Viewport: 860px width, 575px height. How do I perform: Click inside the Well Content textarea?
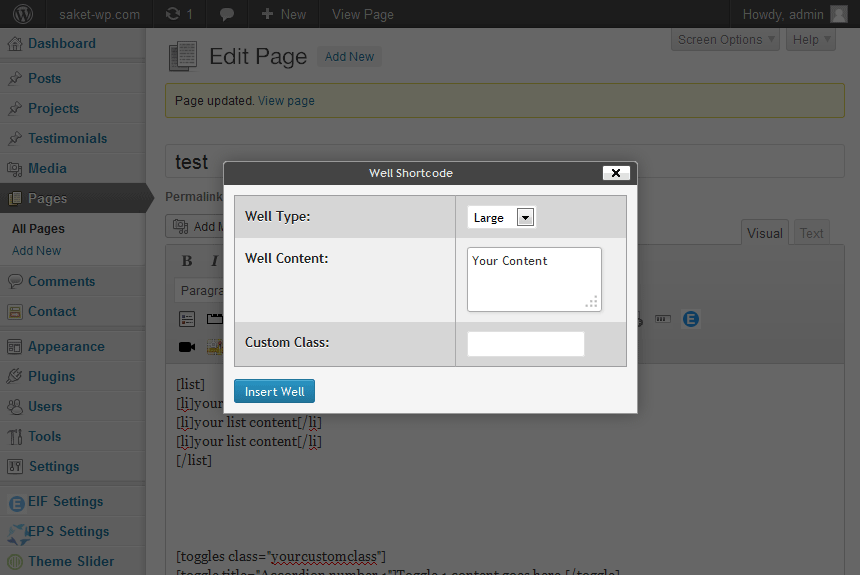tap(534, 280)
